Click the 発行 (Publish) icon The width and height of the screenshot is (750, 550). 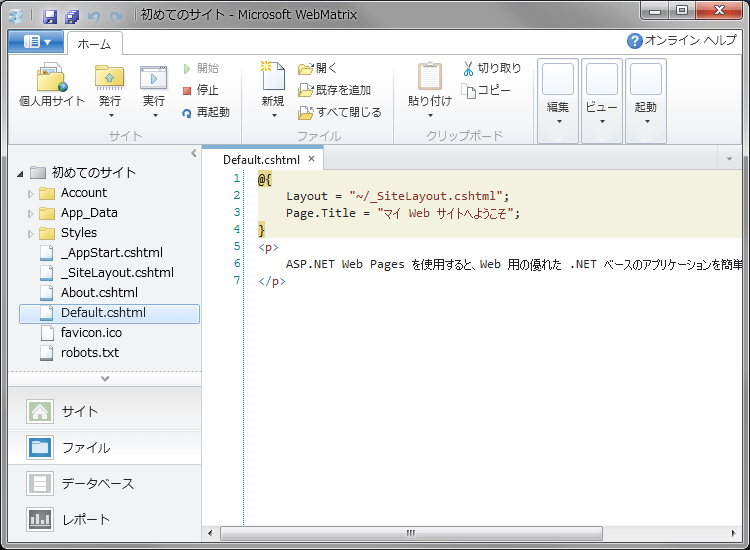point(110,78)
